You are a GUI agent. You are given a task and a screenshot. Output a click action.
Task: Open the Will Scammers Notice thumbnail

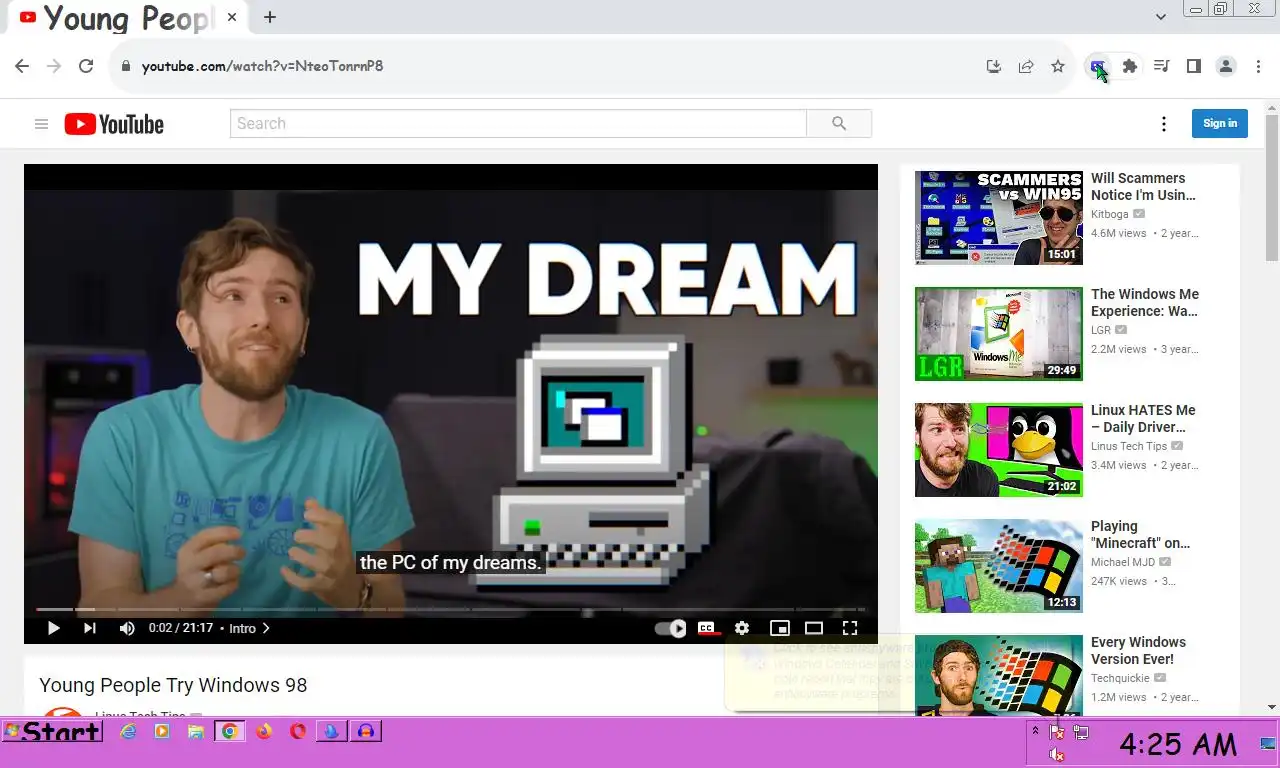pos(999,218)
